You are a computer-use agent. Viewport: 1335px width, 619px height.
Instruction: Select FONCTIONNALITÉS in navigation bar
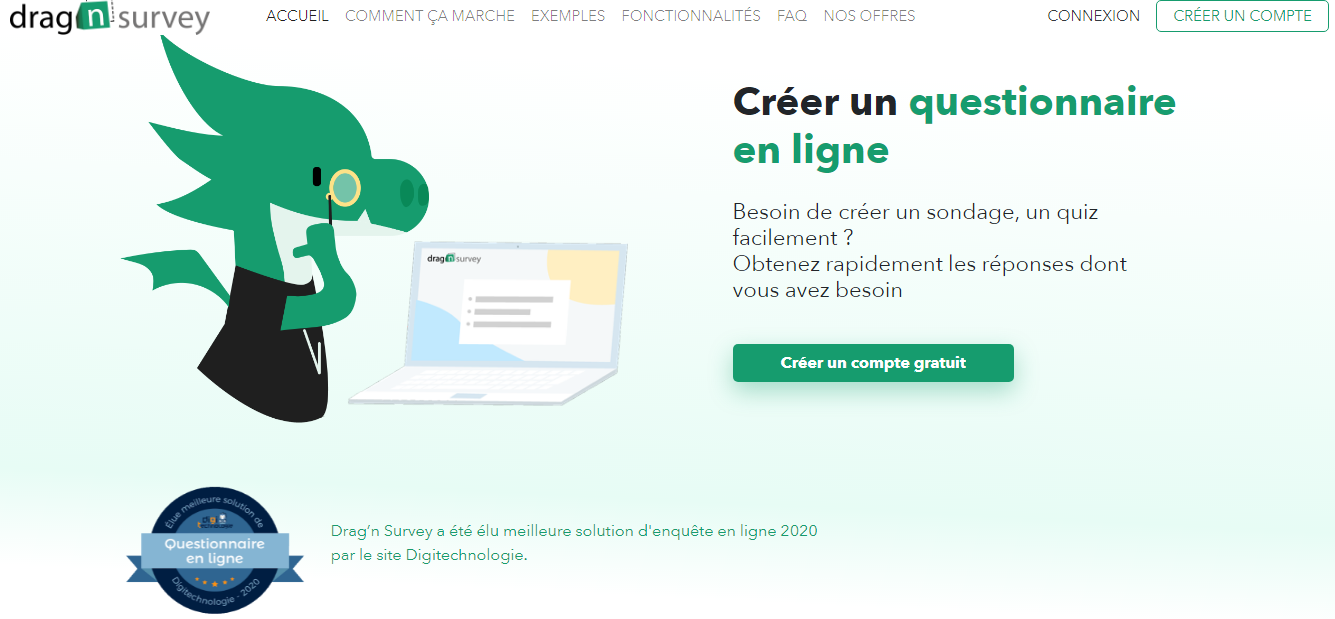pos(691,16)
